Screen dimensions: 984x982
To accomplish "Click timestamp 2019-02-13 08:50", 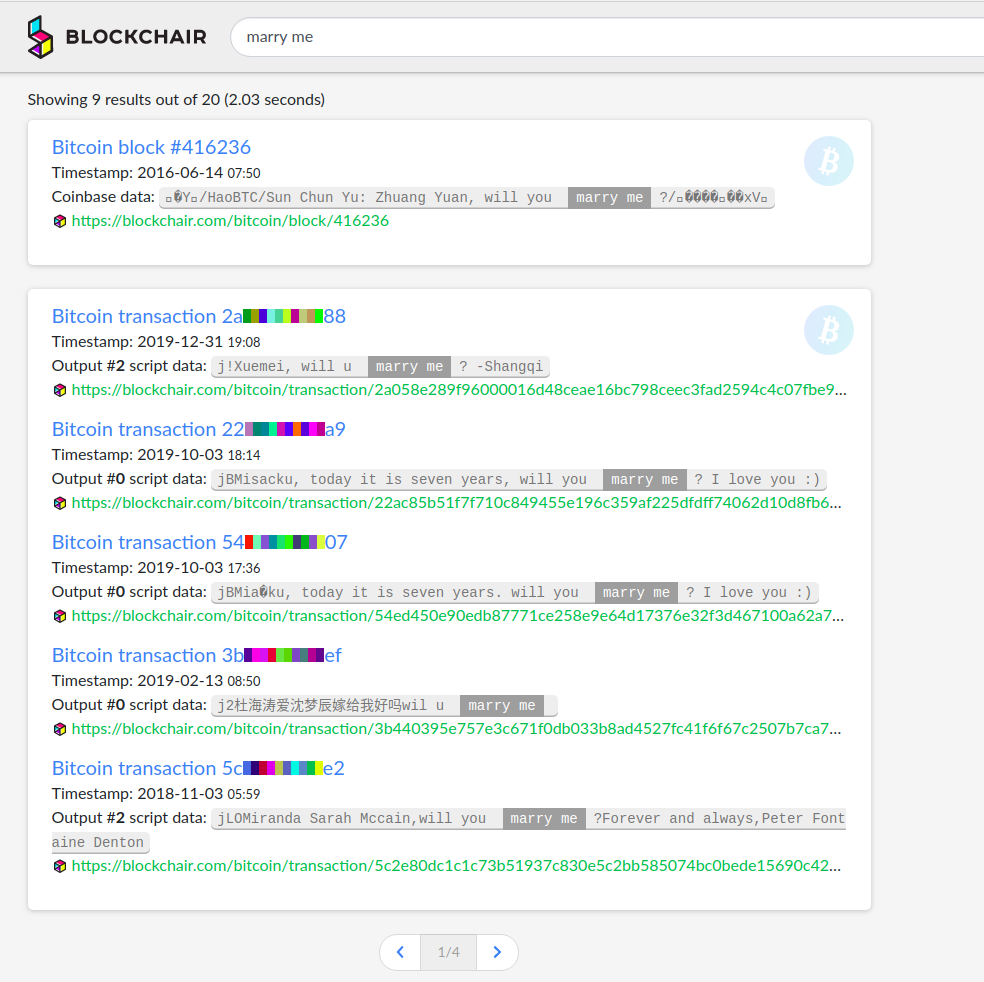I will click(199, 681).
